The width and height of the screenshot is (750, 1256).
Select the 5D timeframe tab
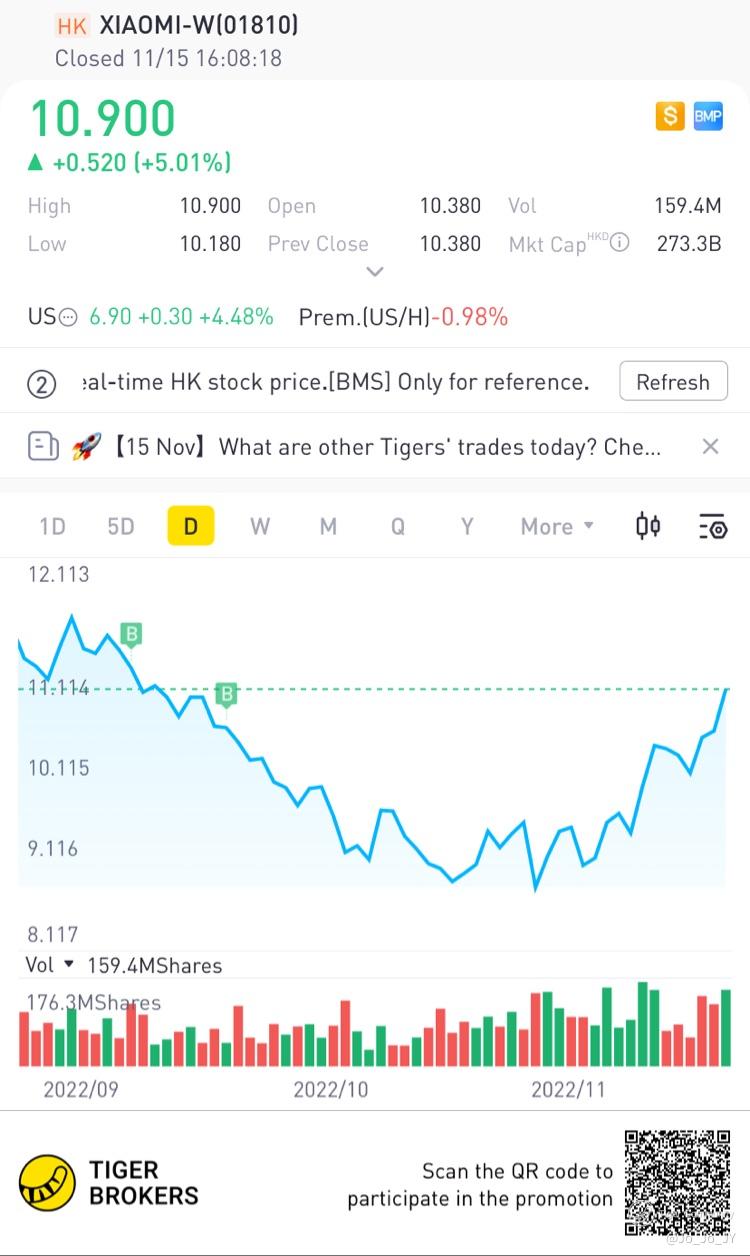tap(121, 526)
